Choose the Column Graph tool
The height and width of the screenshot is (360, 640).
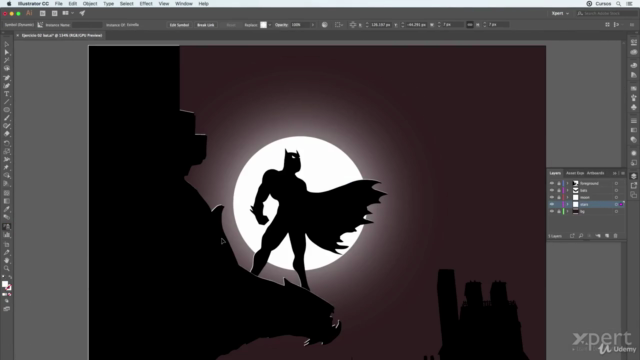coord(7,235)
